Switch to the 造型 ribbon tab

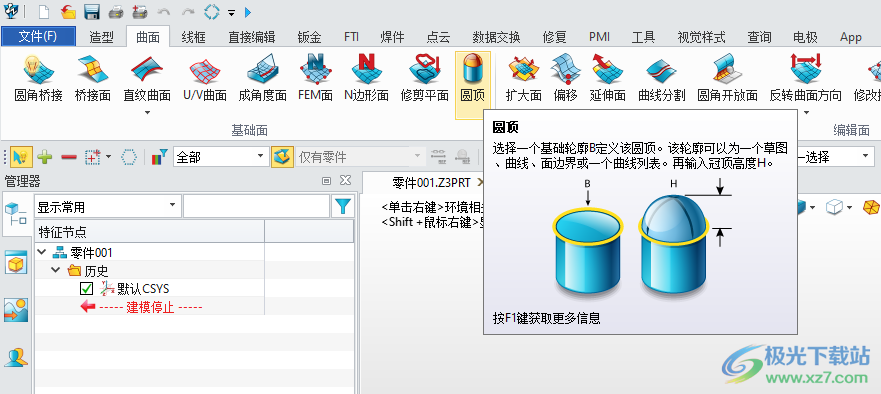(101, 37)
